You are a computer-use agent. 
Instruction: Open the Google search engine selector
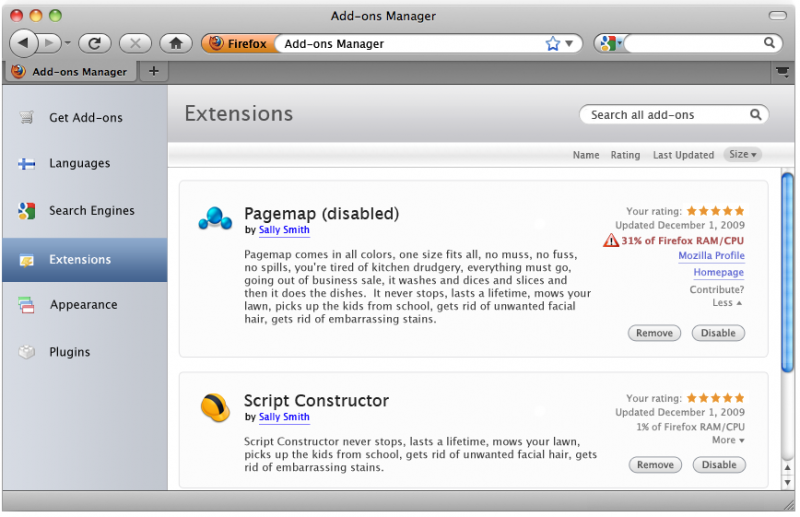click(611, 43)
